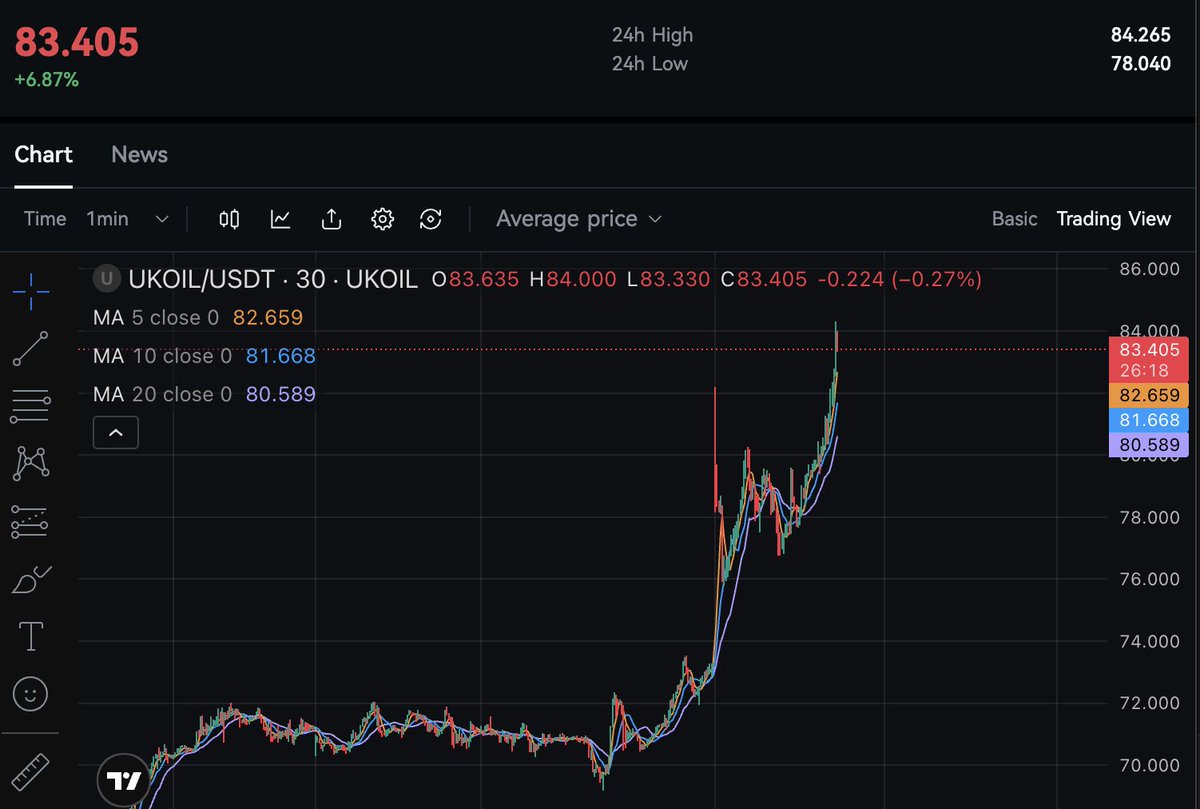Select the brush drawing tool
This screenshot has height=809, width=1200.
(x=31, y=579)
